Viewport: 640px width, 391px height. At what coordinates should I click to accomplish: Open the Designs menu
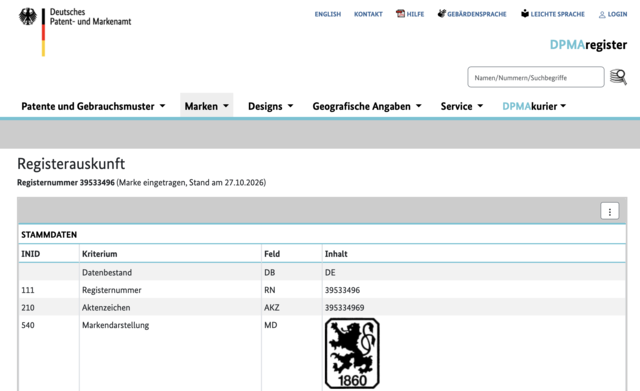coord(265,107)
